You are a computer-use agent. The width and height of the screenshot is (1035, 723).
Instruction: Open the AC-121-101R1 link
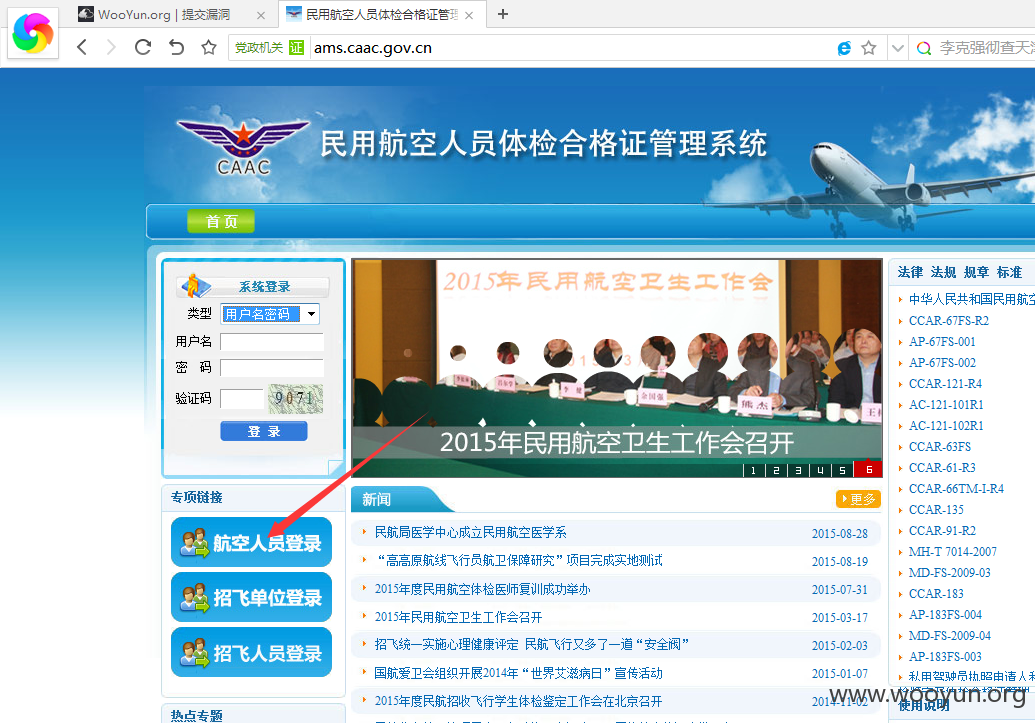click(946, 405)
